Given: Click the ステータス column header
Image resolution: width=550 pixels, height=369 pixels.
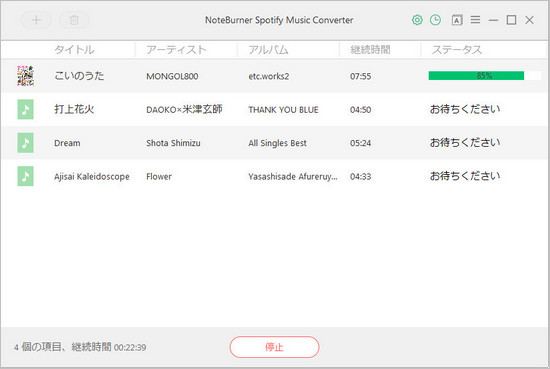Looking at the screenshot, I should click(457, 50).
